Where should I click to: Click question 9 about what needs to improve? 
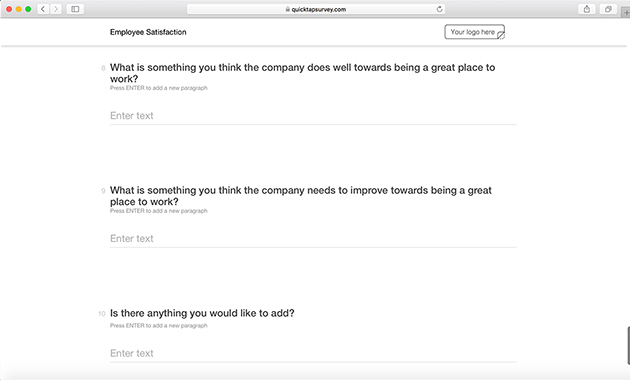[301, 196]
